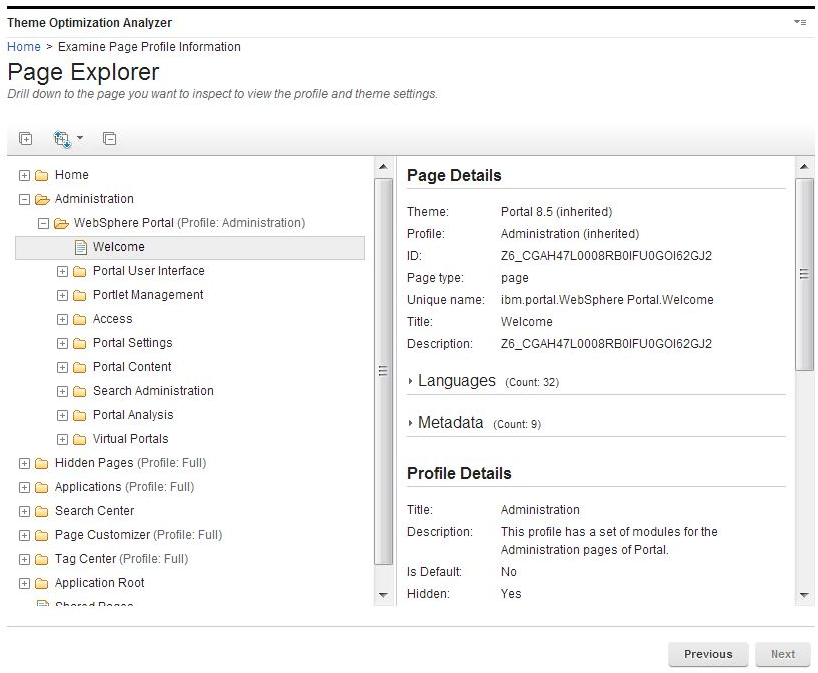818x673 pixels.
Task: Expand the Search Center node
Action: (x=24, y=511)
